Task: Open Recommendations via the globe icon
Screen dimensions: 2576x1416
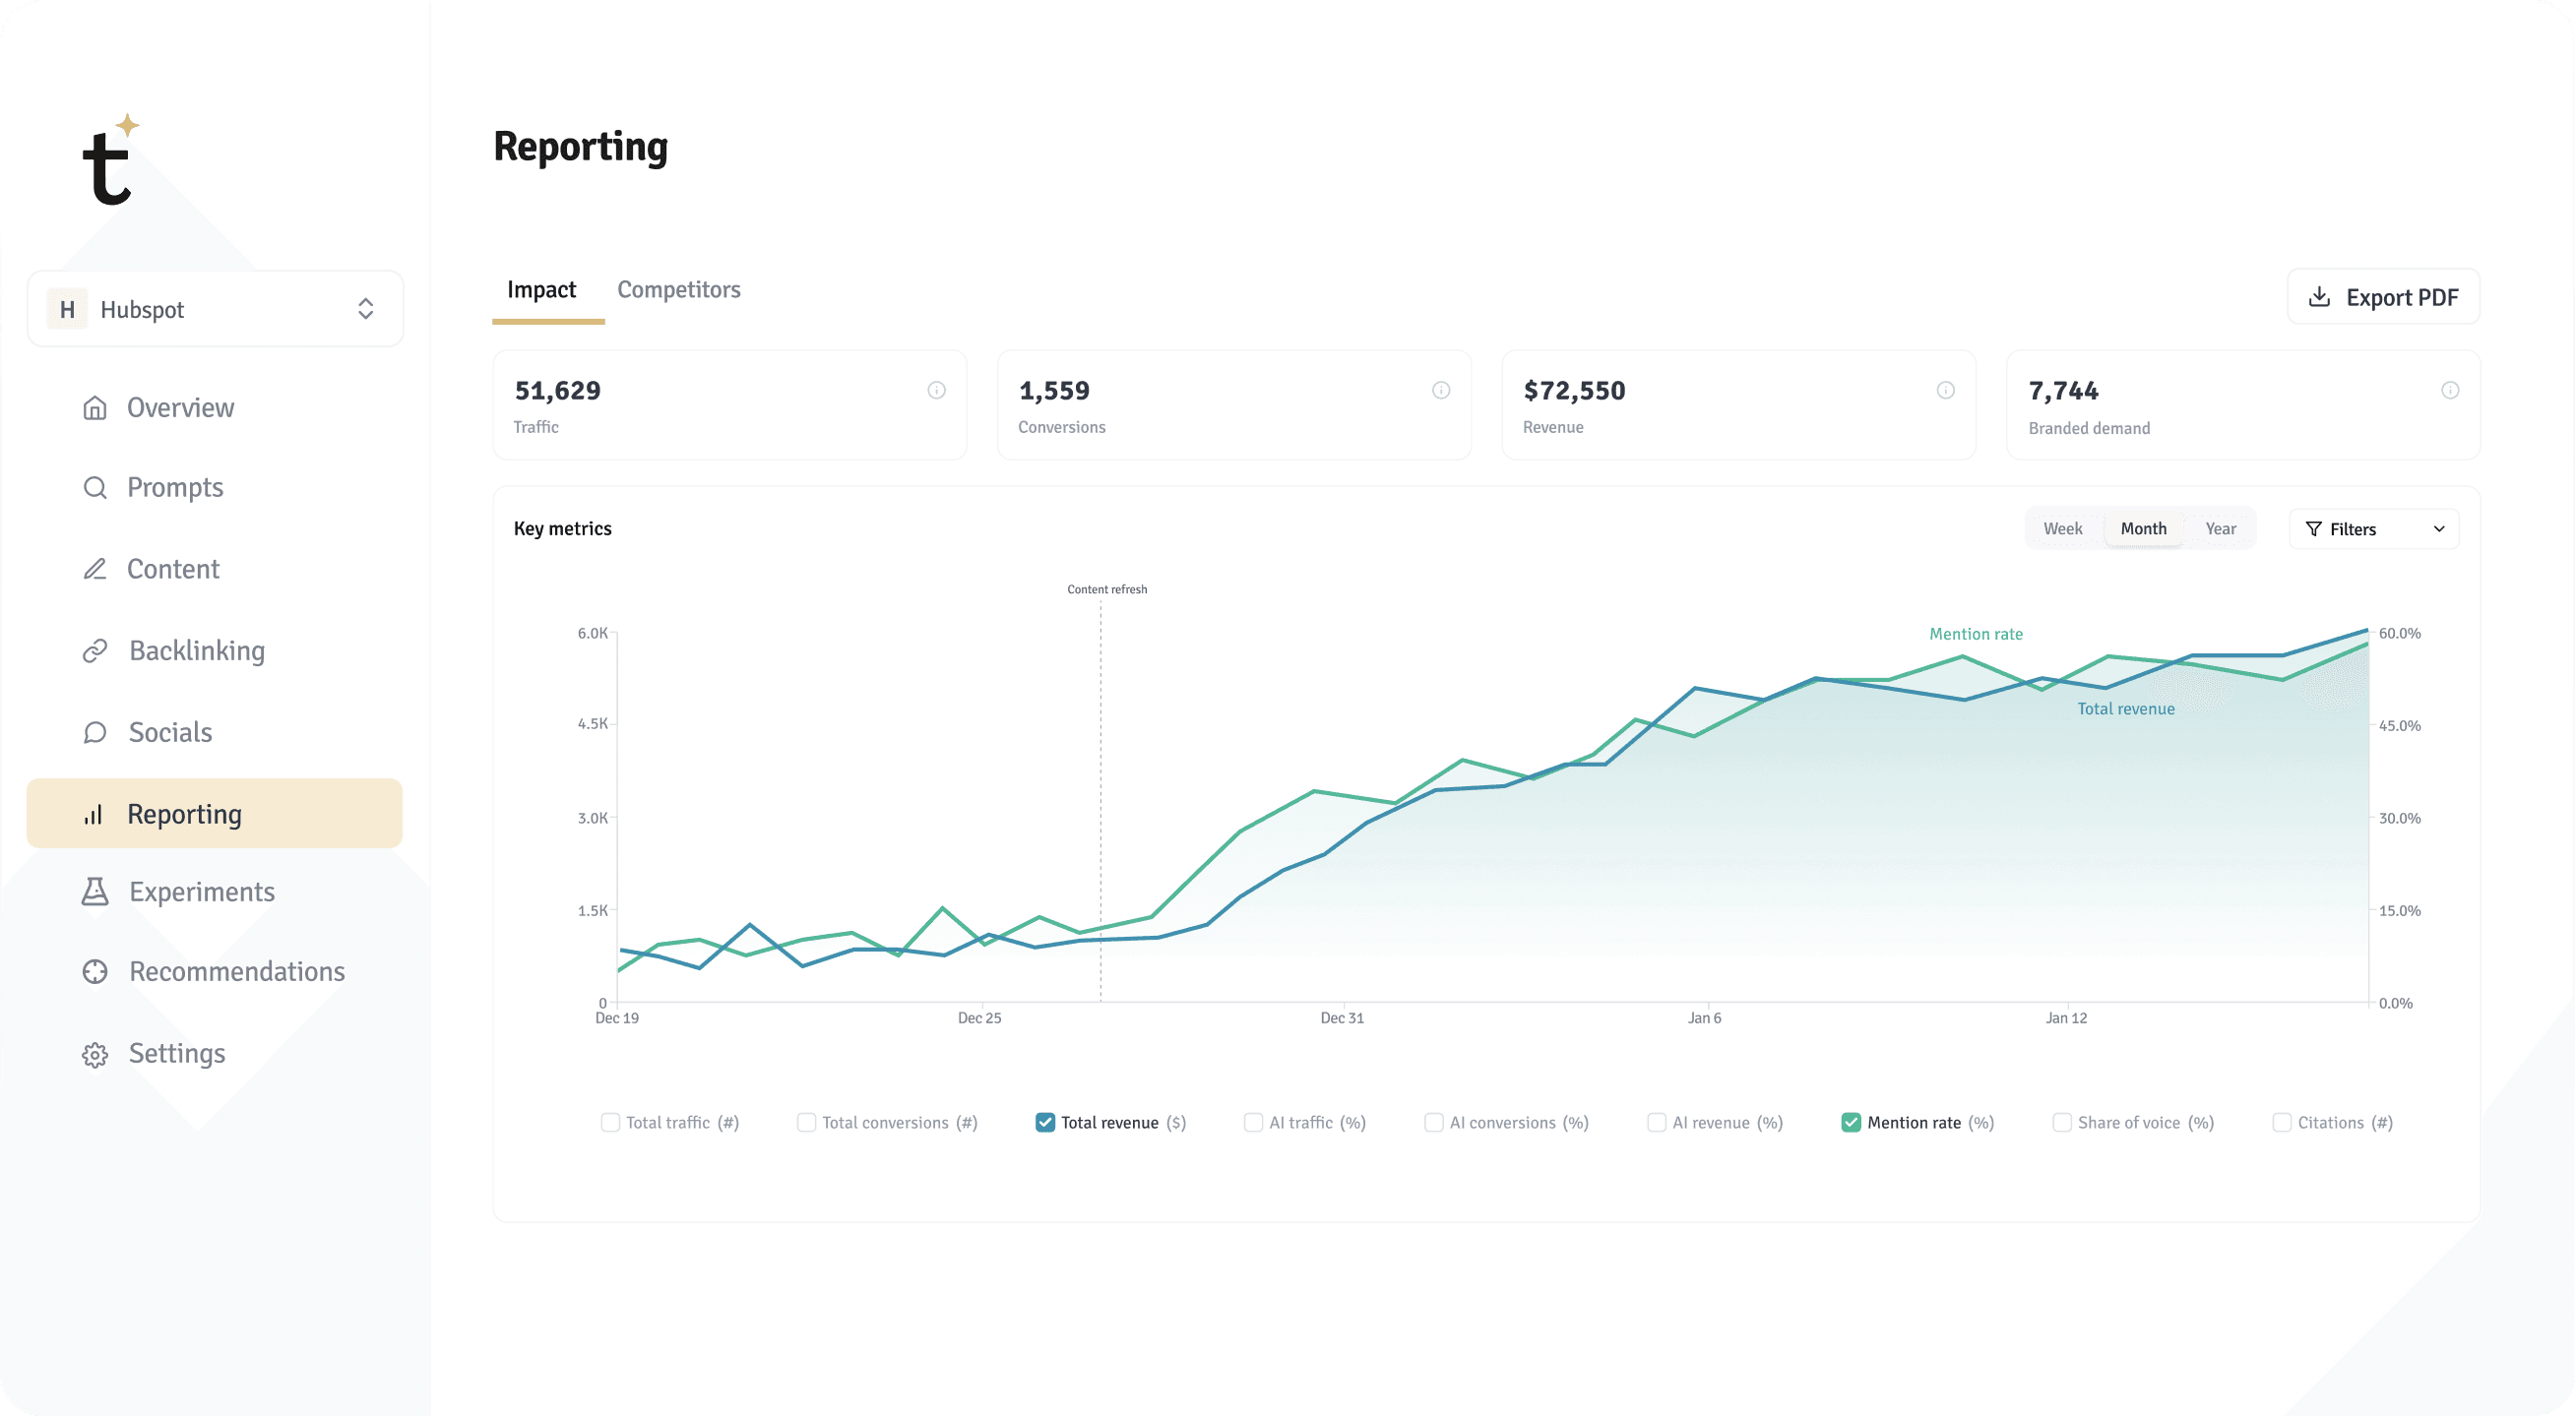Action: [95, 971]
